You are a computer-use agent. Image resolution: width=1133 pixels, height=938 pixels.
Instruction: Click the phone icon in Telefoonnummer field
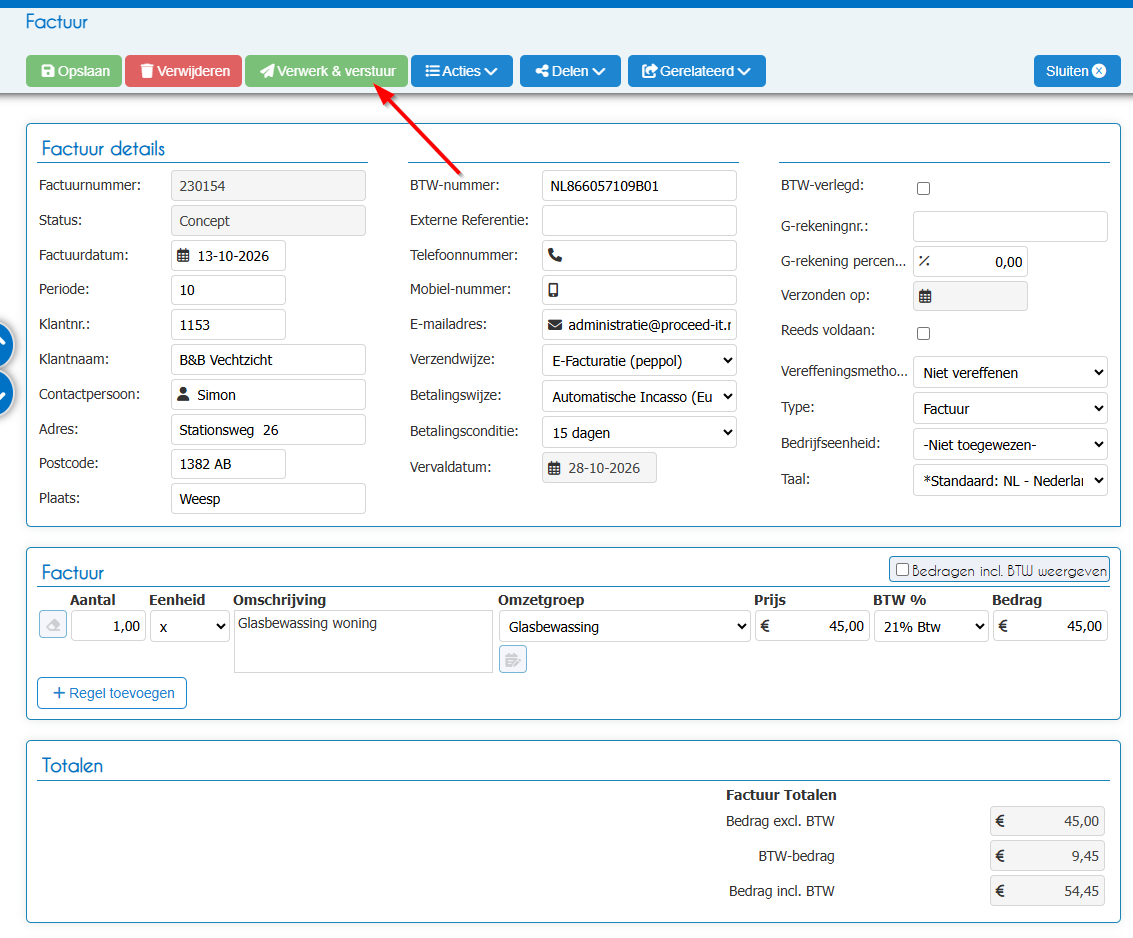click(x=555, y=255)
